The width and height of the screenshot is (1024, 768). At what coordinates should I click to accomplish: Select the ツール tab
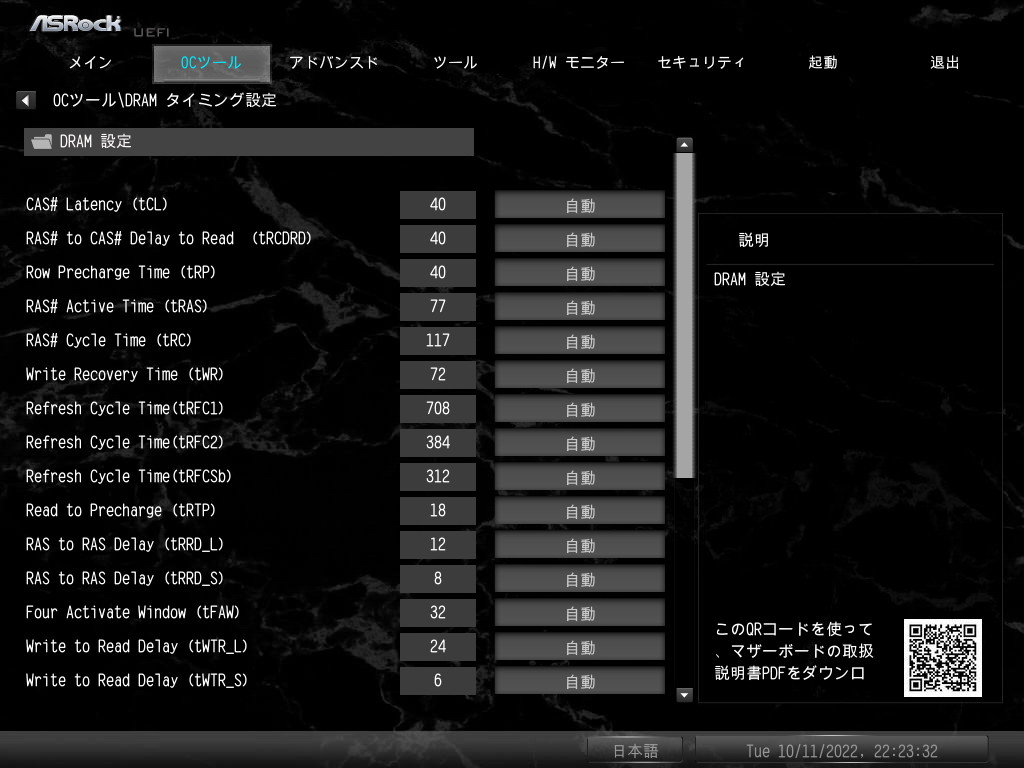pos(455,63)
